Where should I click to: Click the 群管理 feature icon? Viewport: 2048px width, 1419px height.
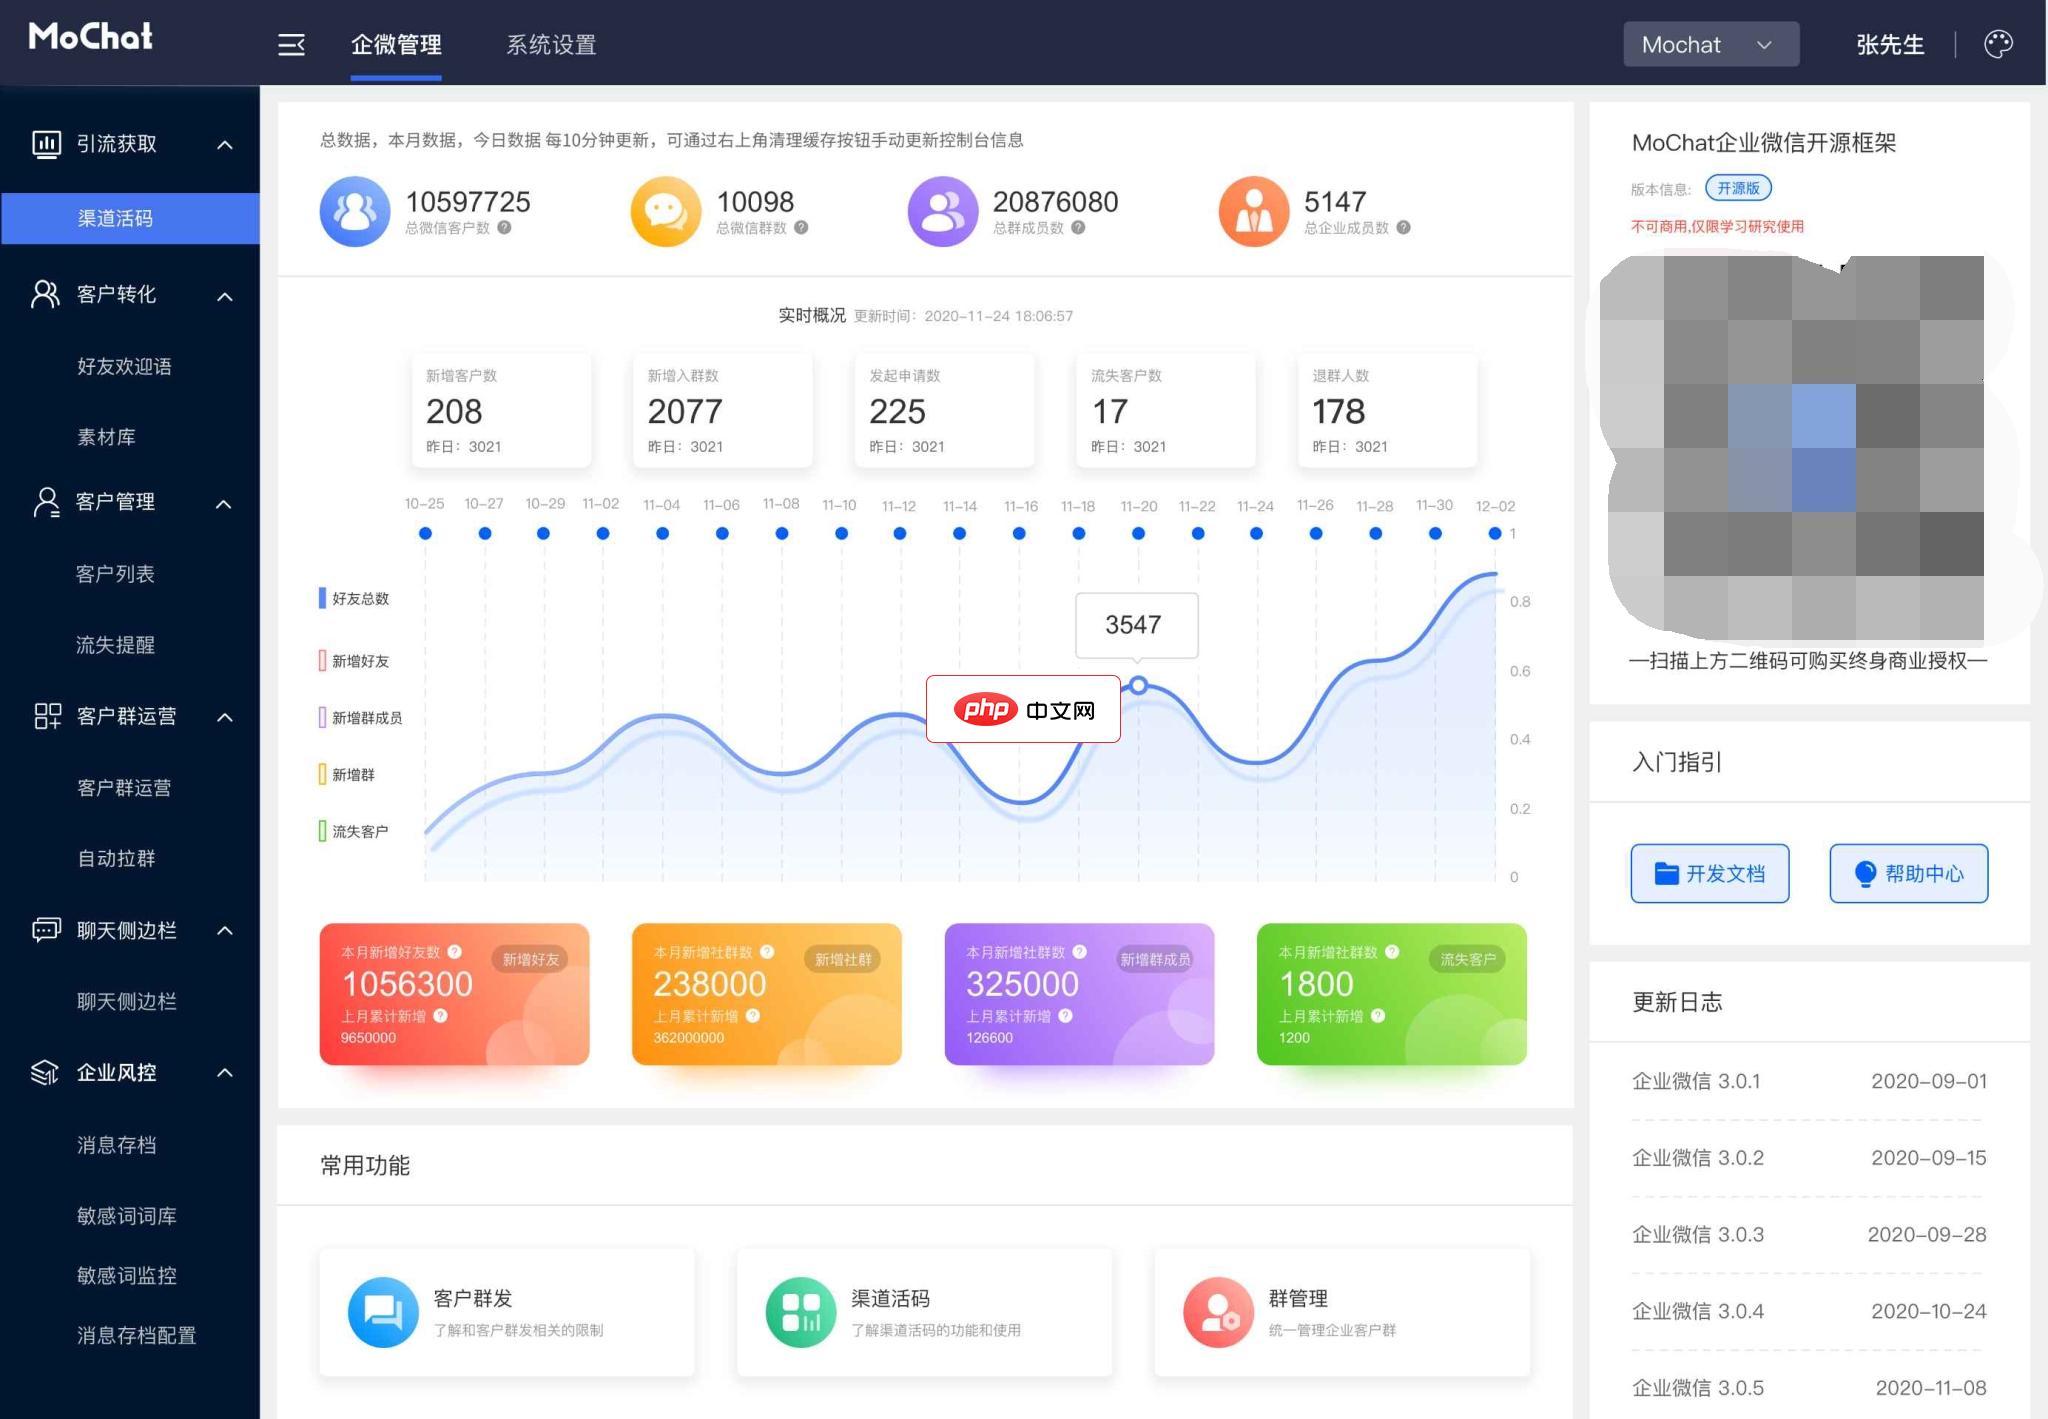[x=1217, y=1312]
